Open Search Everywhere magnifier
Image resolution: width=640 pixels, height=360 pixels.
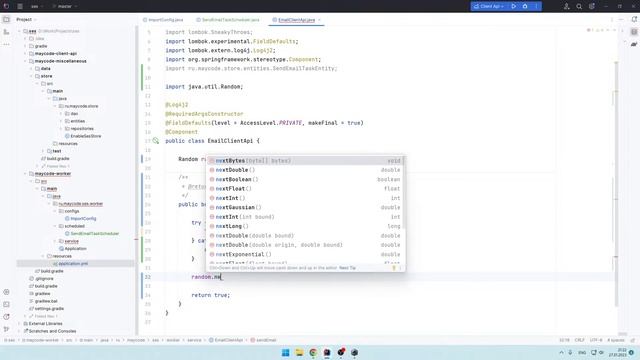(x=579, y=6)
